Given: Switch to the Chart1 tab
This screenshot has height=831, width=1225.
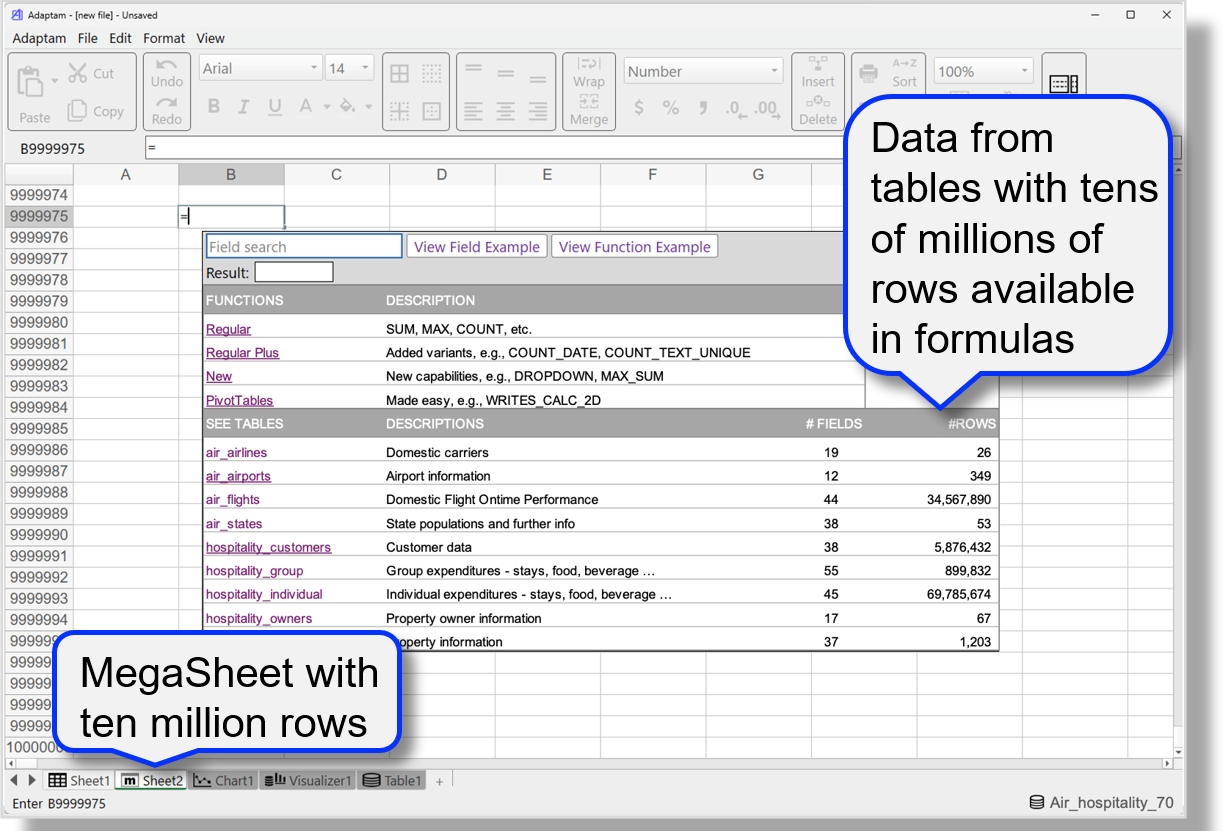Looking at the screenshot, I should [x=224, y=780].
